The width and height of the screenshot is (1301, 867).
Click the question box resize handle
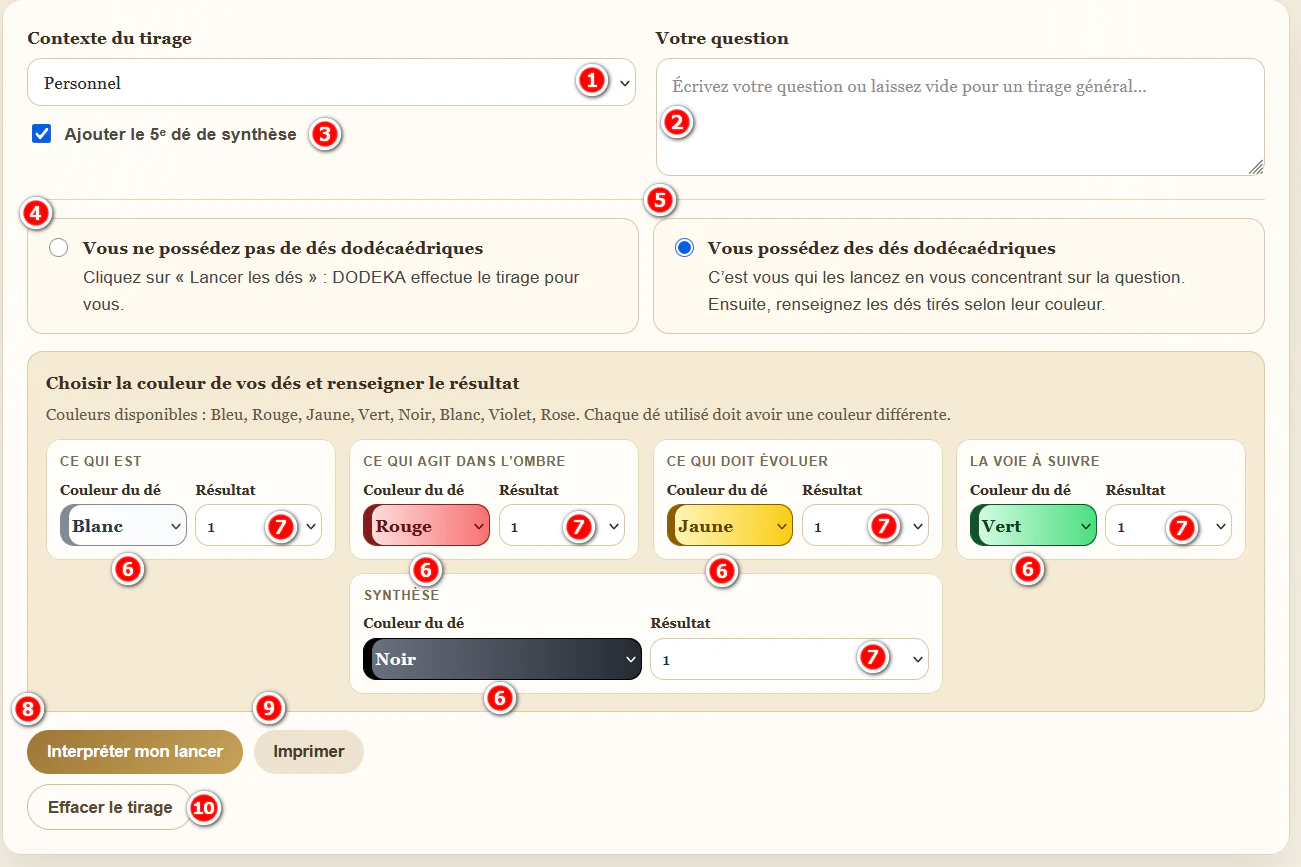tap(1256, 167)
